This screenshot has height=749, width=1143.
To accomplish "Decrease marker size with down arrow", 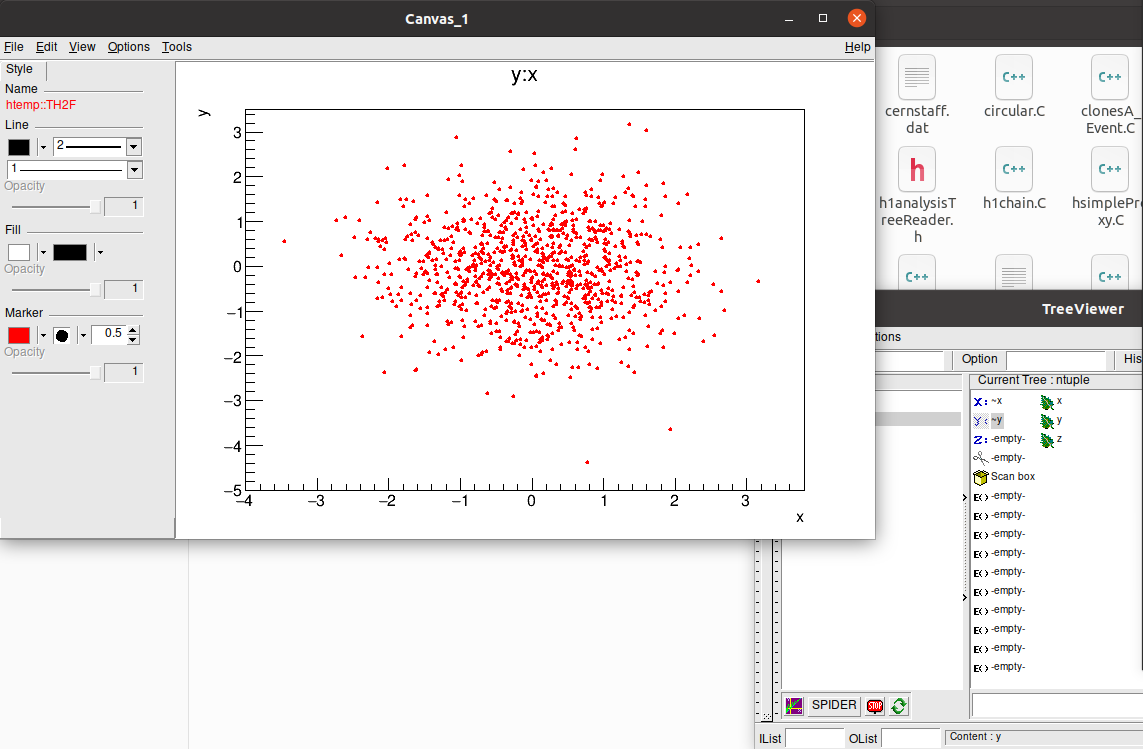I will pos(133,340).
